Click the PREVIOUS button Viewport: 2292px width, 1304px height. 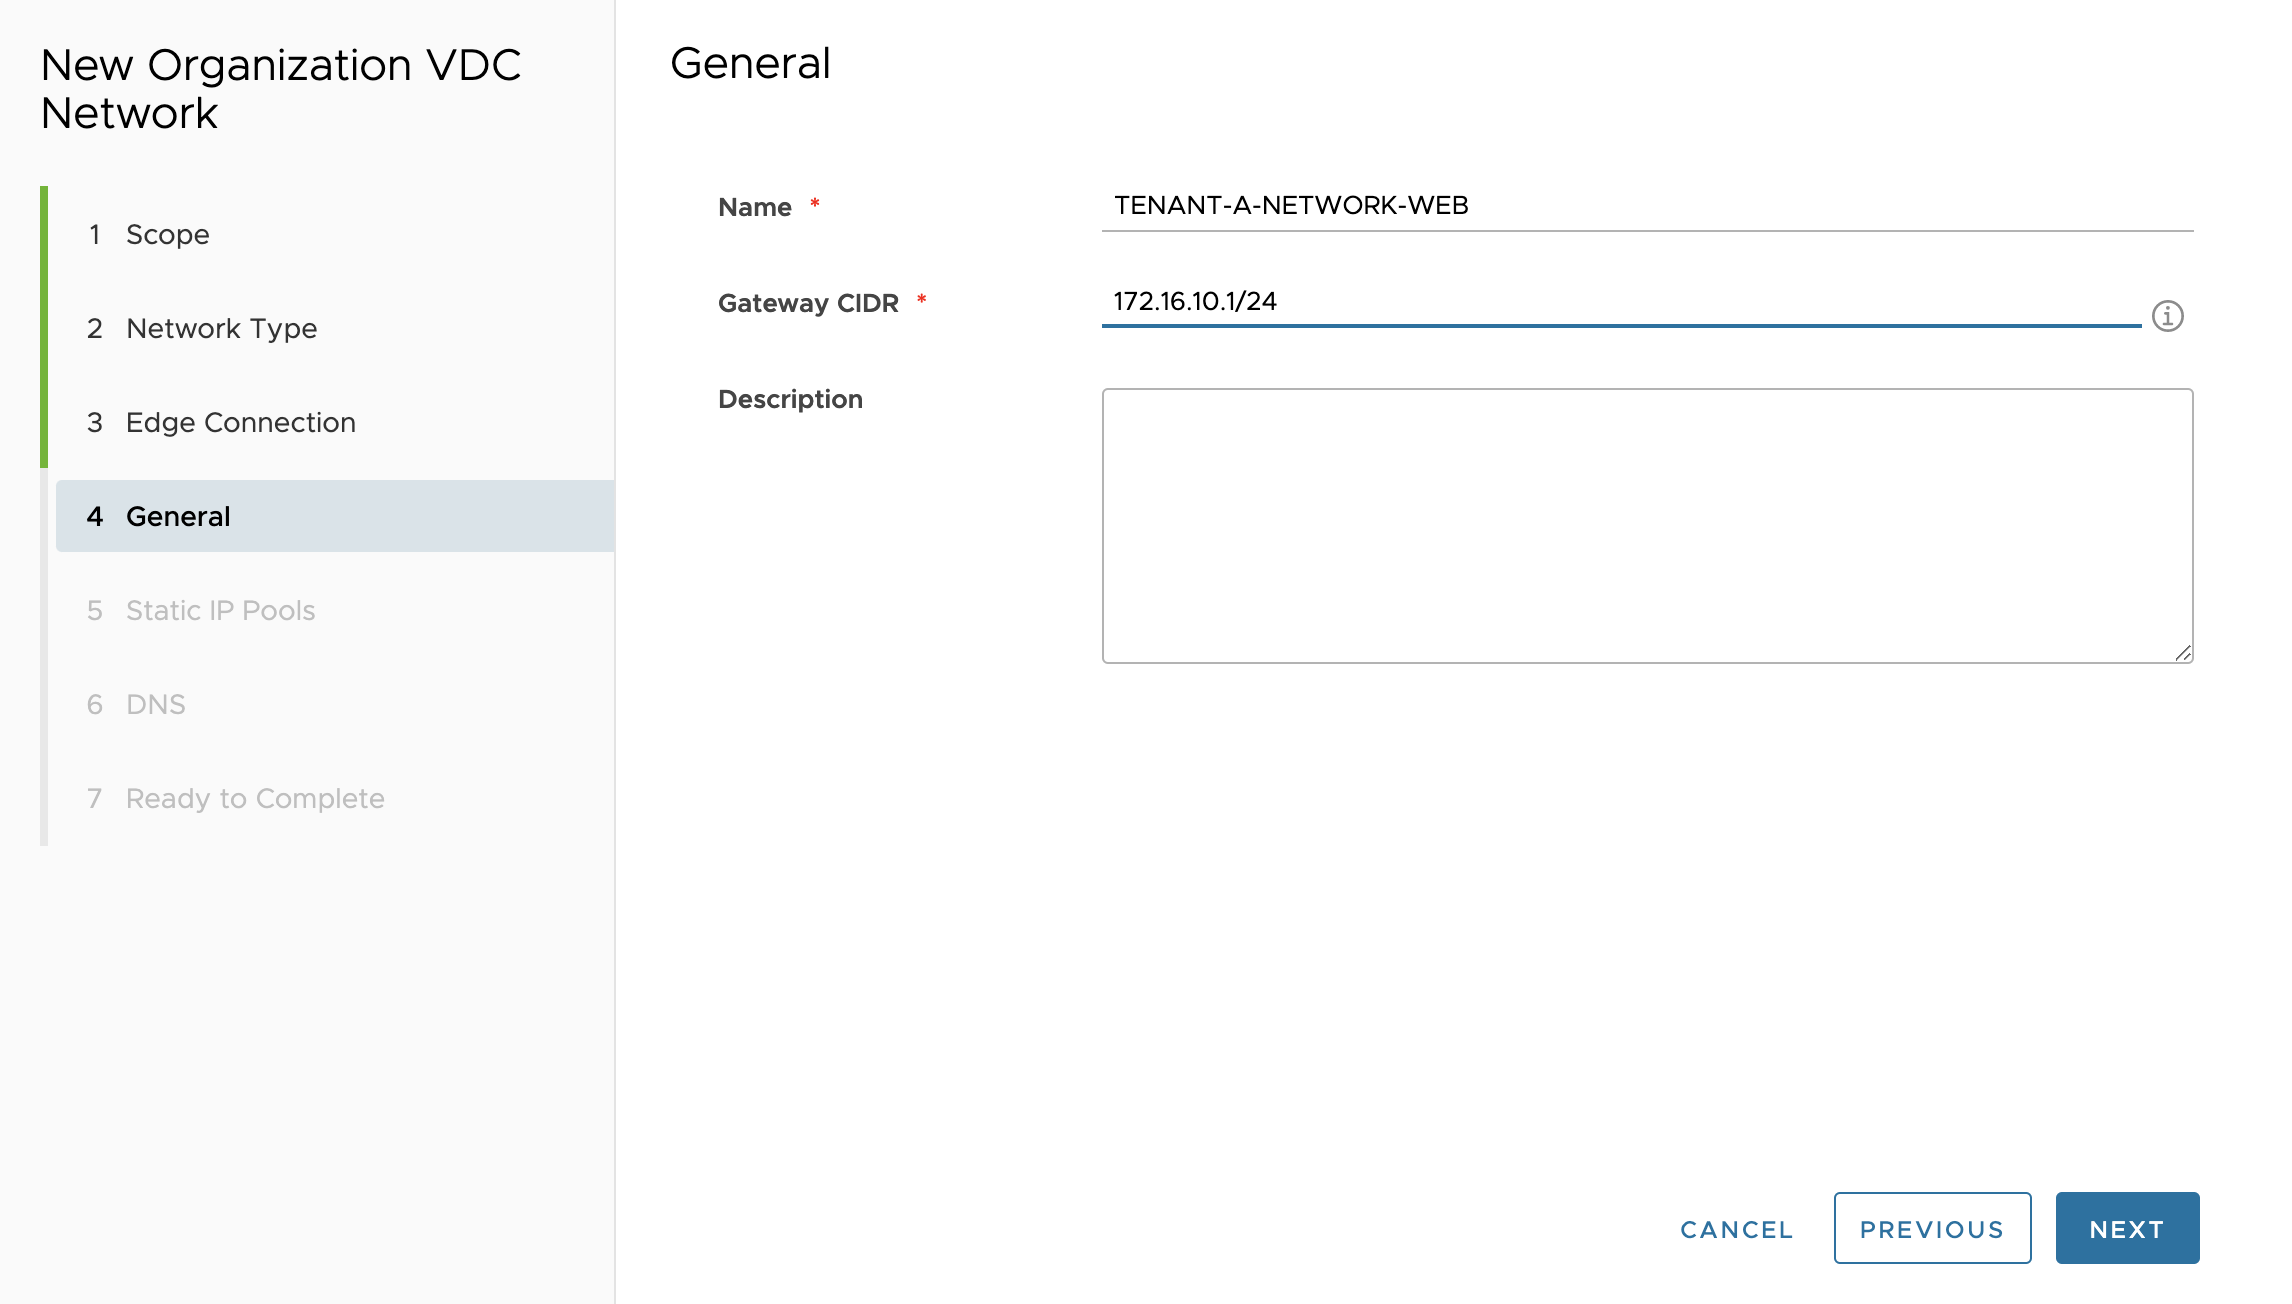pos(1931,1228)
